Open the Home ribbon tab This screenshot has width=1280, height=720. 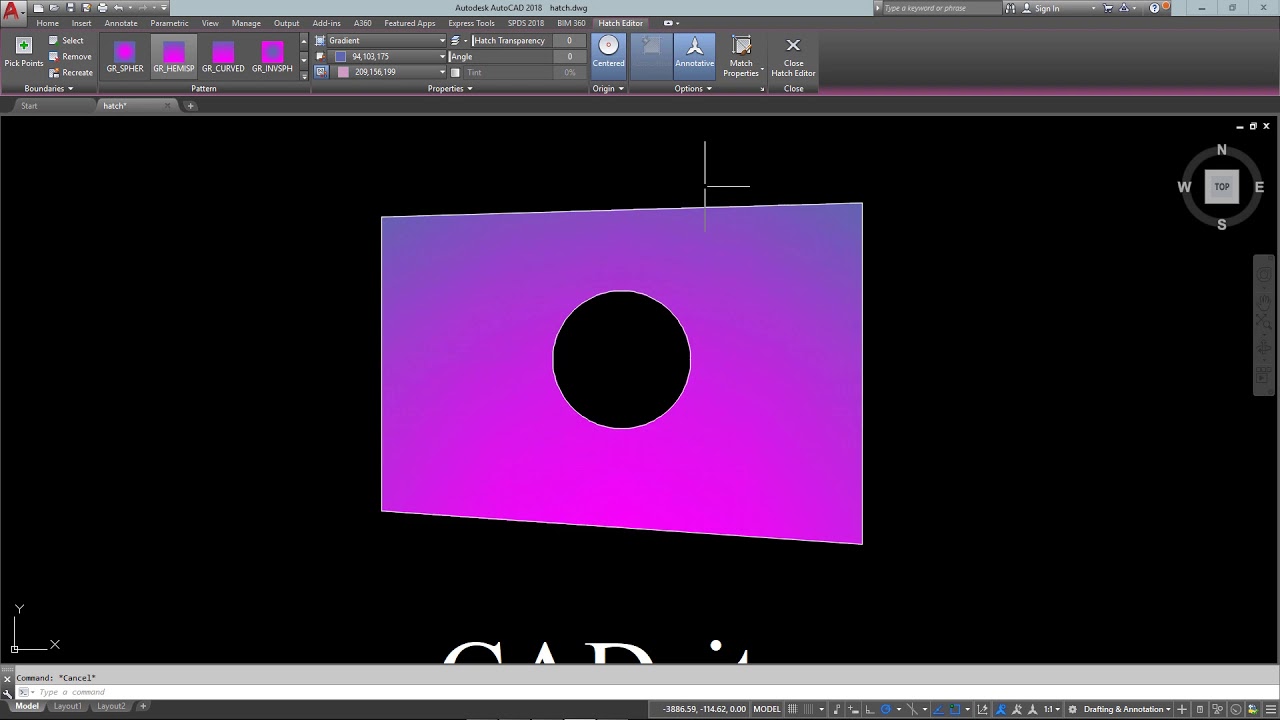pos(48,23)
